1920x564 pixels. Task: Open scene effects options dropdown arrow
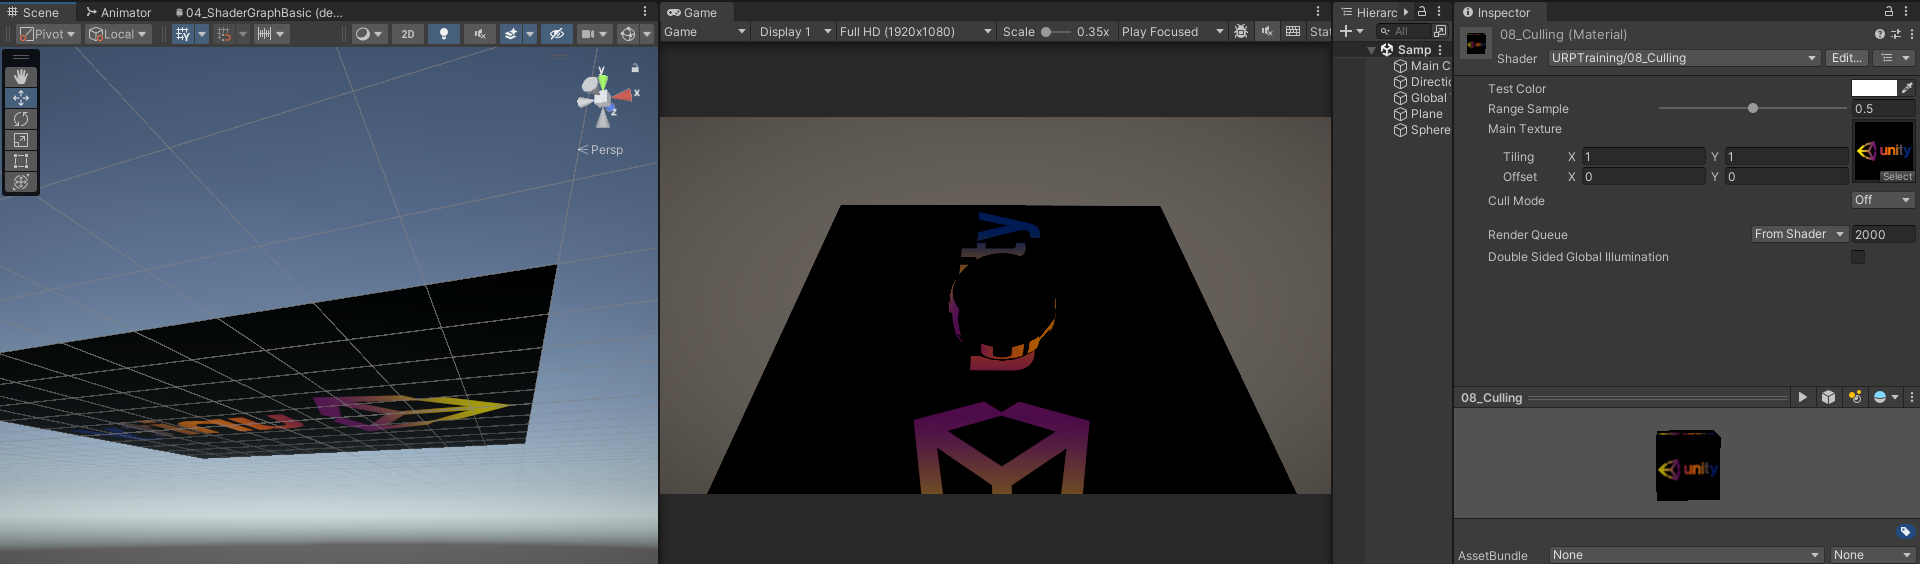tap(530, 34)
